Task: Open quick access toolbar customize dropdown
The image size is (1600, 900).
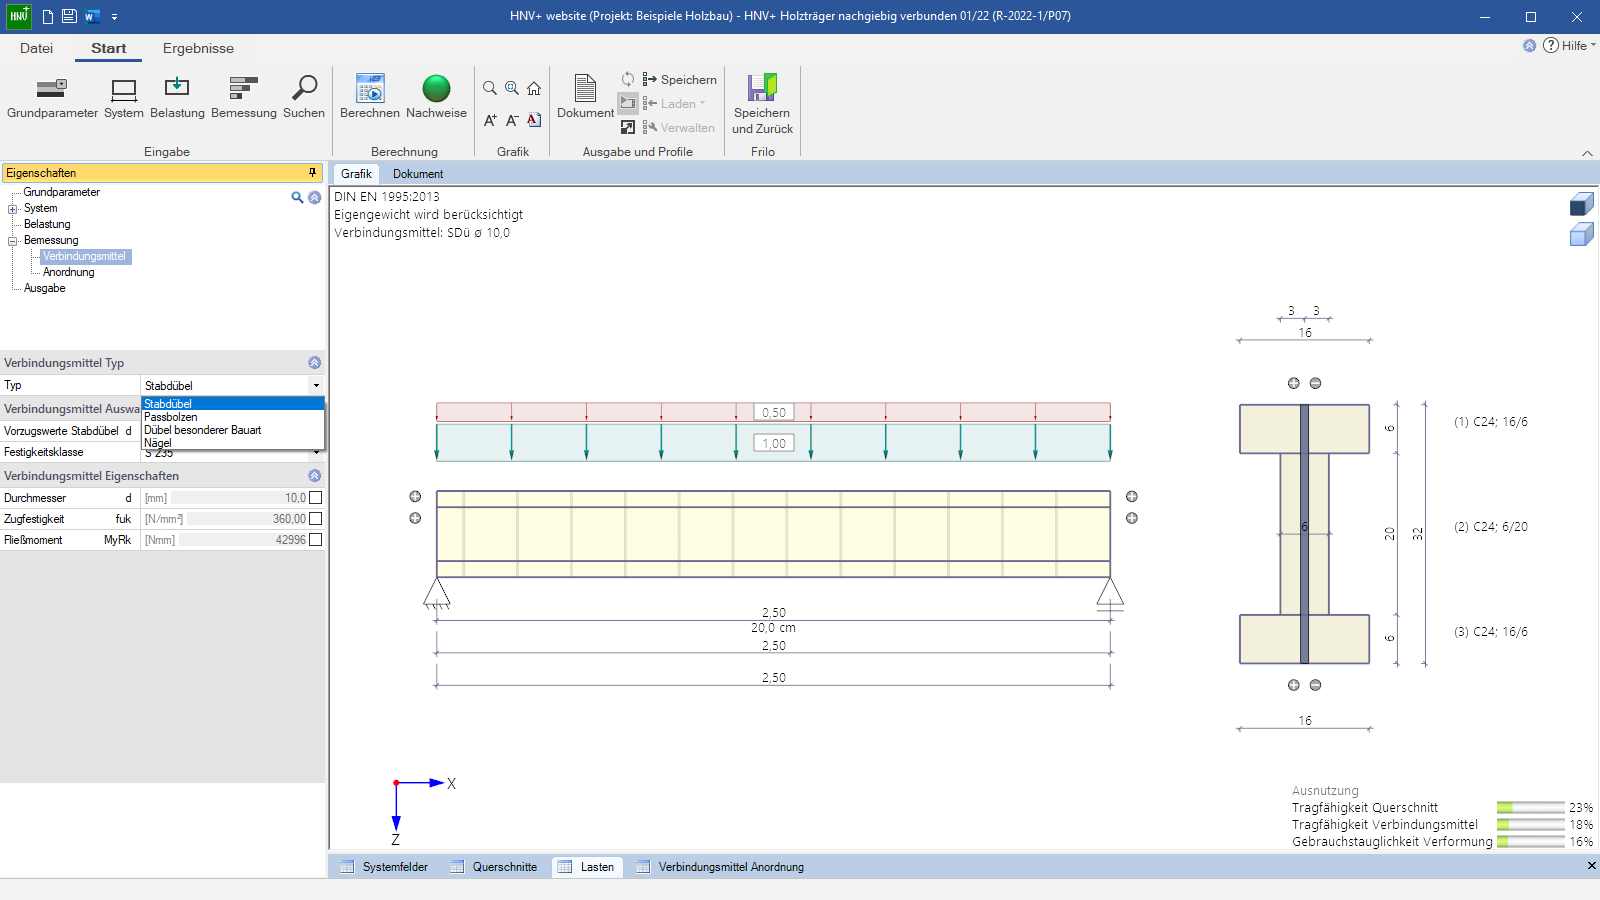Action: pyautogui.click(x=114, y=17)
